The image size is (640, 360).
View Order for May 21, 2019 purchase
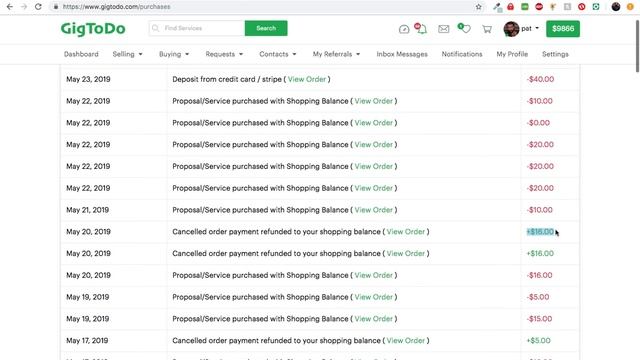point(373,210)
